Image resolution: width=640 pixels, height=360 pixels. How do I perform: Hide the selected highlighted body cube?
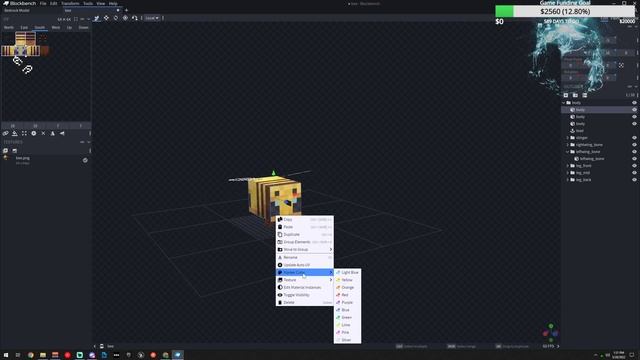pos(634,110)
